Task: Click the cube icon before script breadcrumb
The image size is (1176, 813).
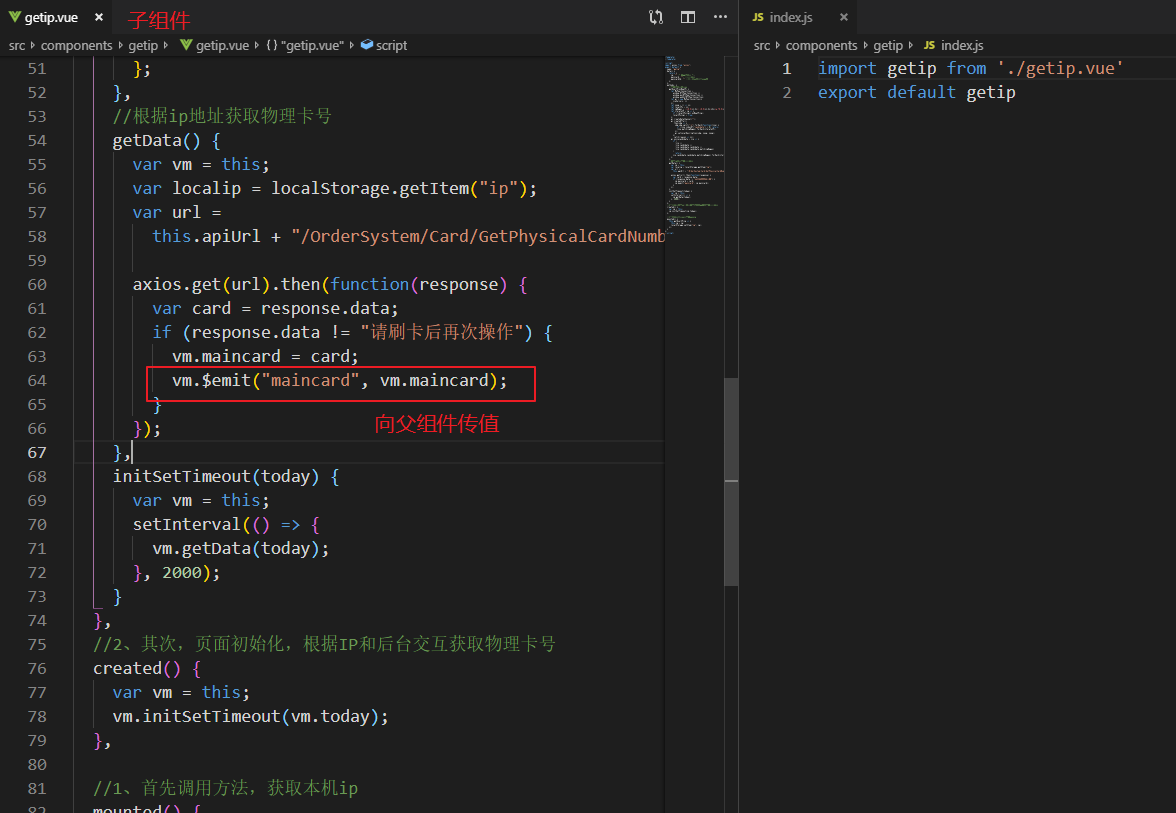Action: click(367, 45)
